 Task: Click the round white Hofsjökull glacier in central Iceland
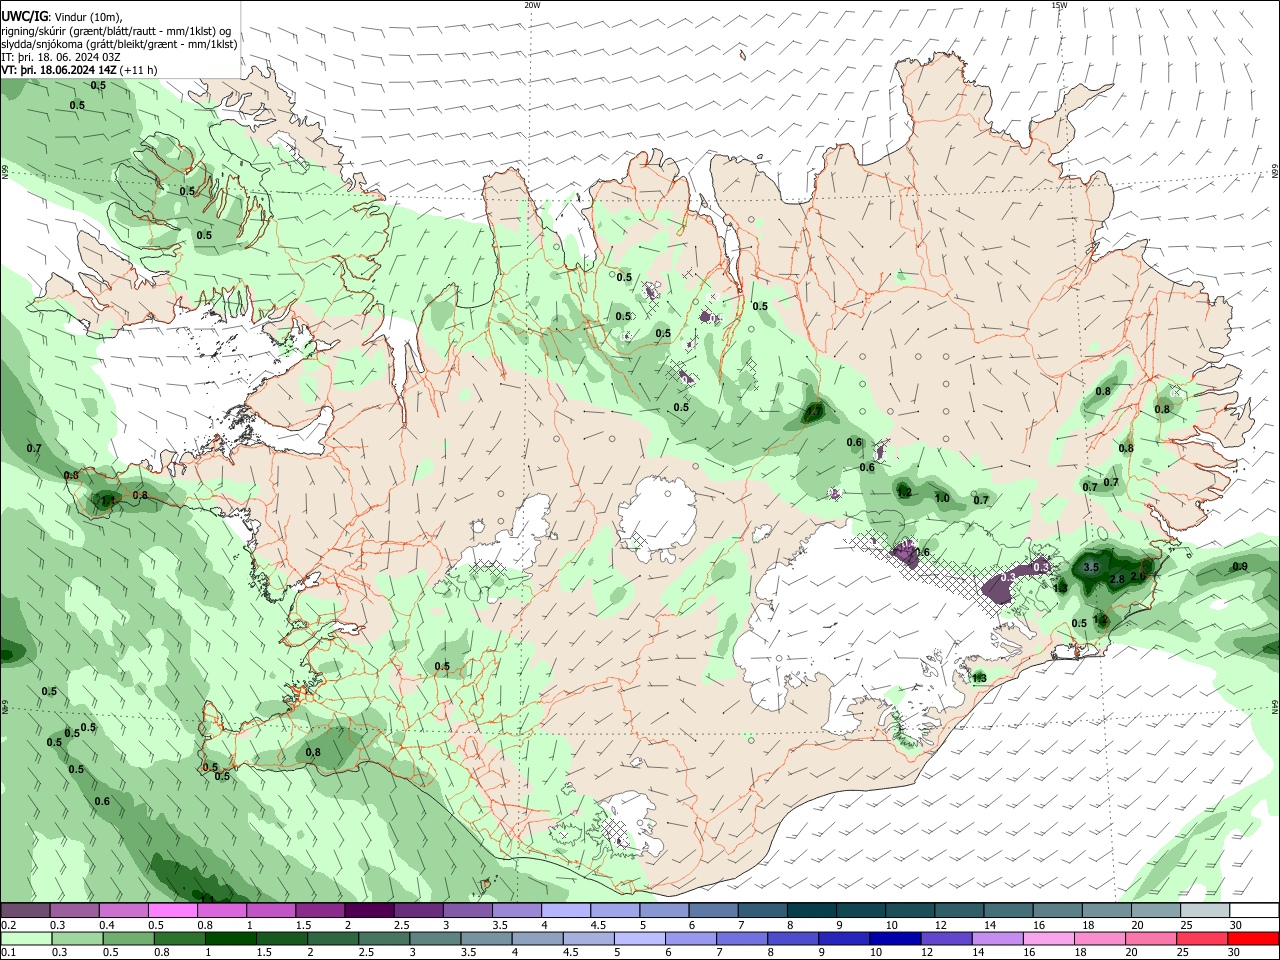pyautogui.click(x=657, y=517)
